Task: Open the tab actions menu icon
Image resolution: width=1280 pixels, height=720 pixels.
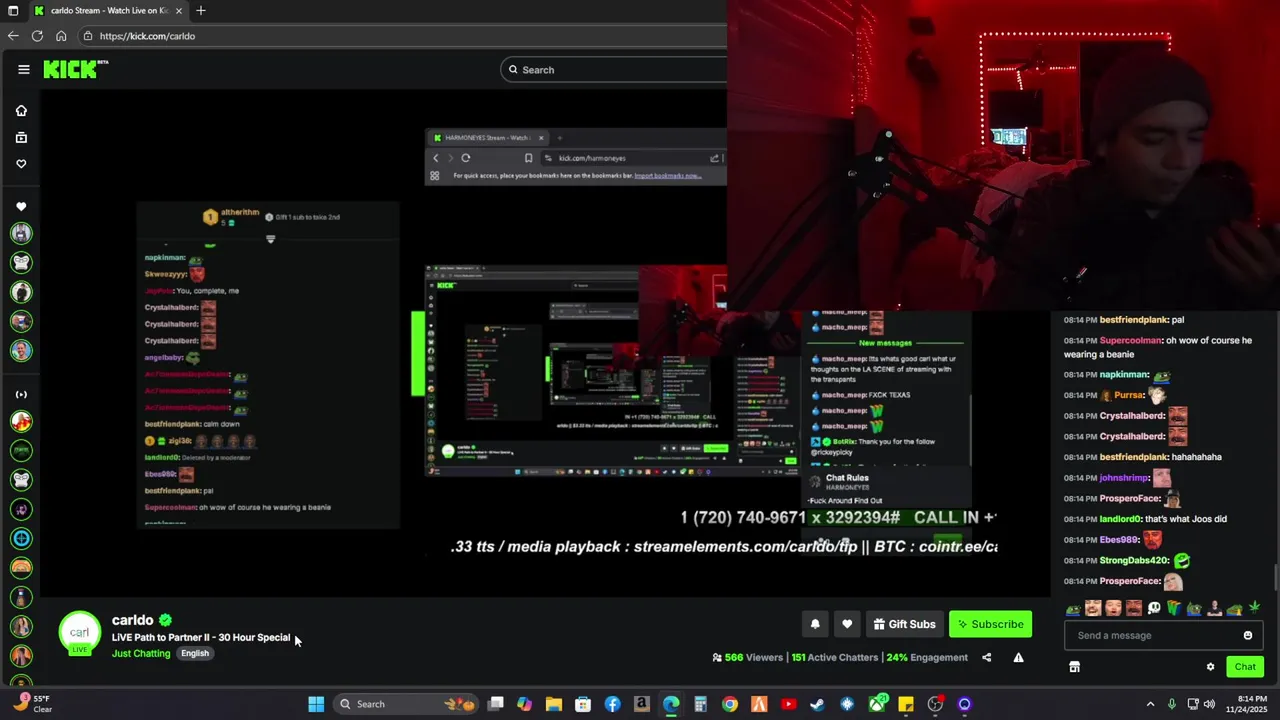Action: [x=12, y=11]
